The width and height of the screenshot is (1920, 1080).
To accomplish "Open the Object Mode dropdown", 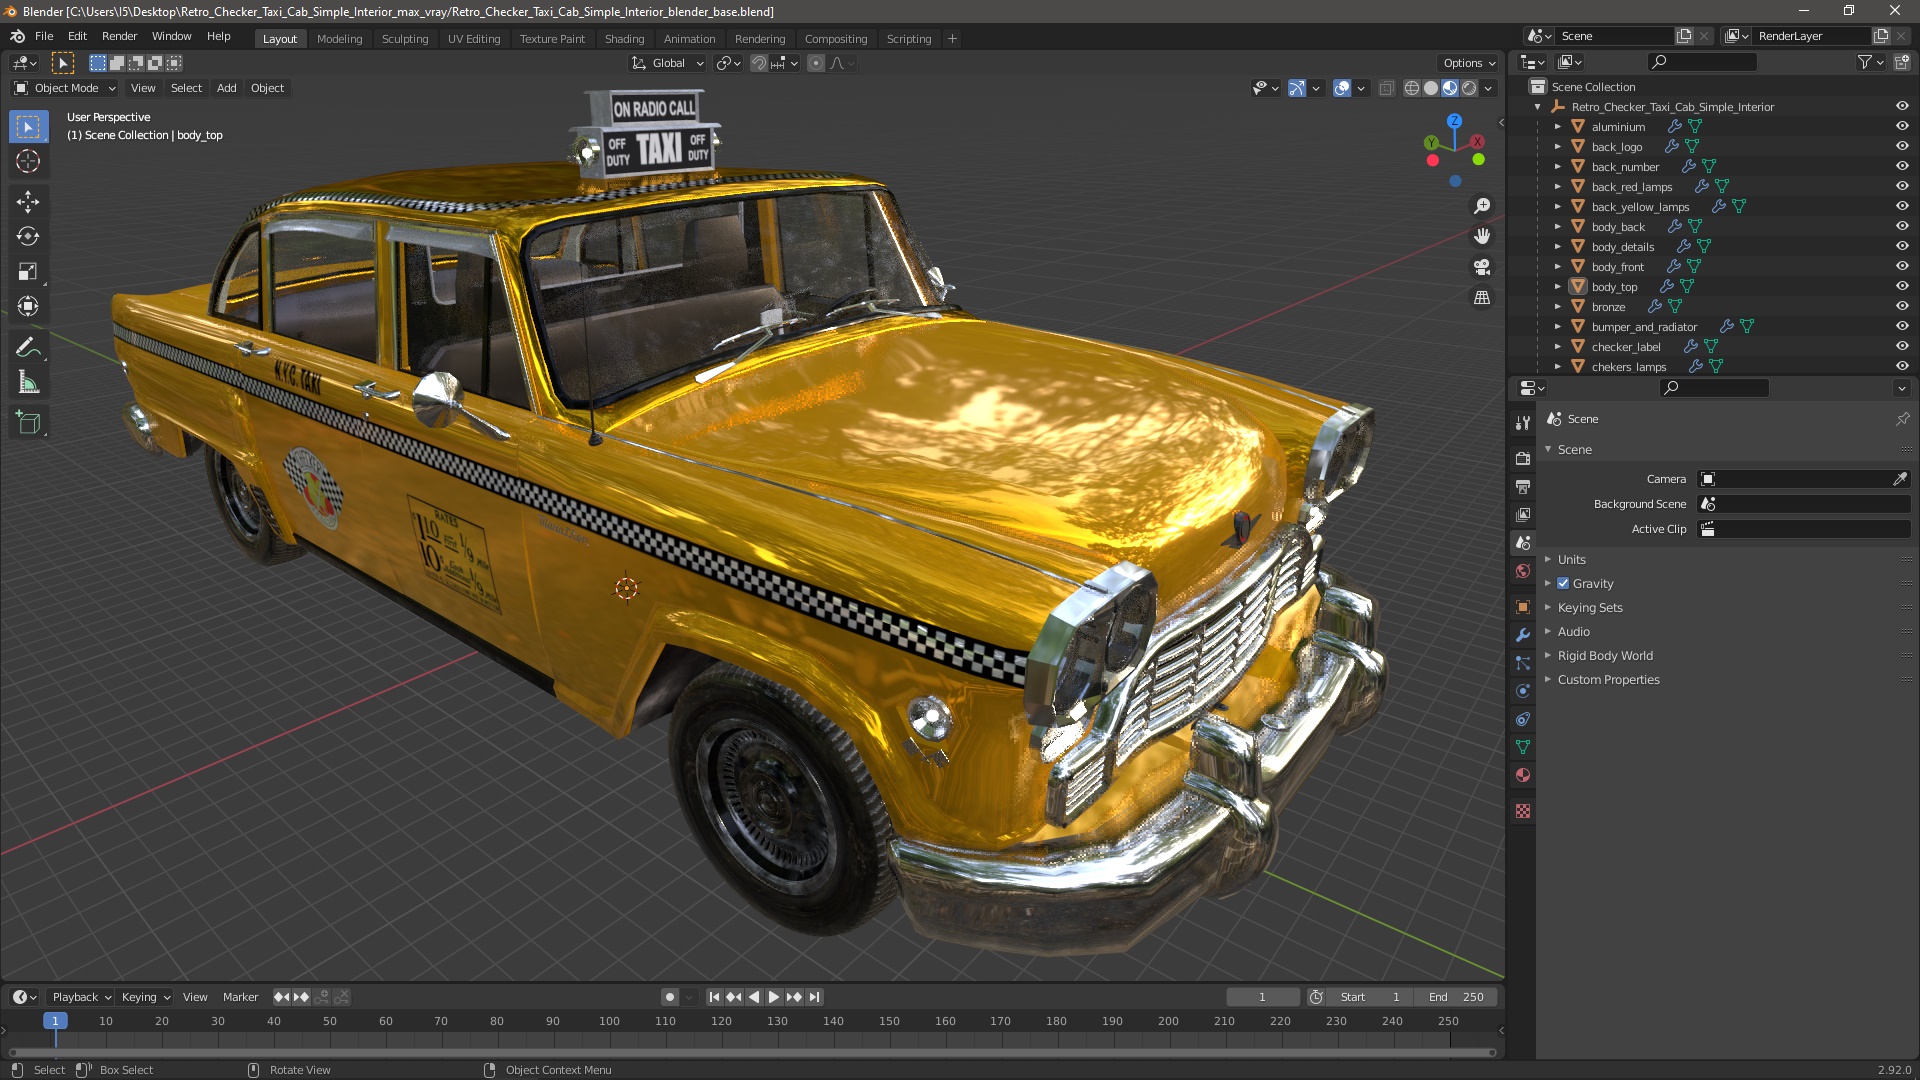I will 65,88.
